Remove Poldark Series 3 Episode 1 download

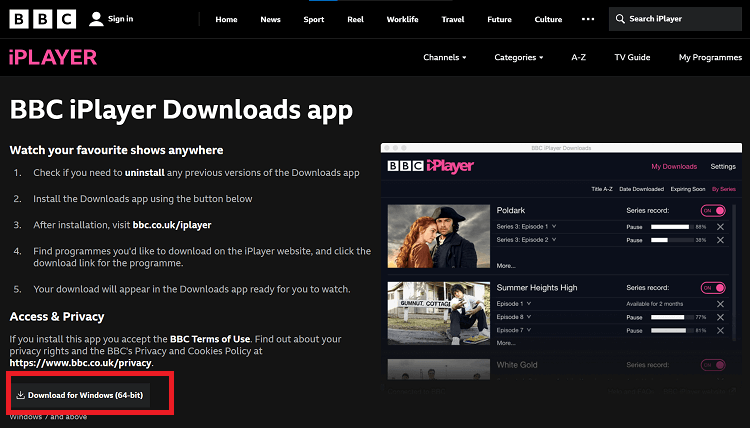point(720,227)
